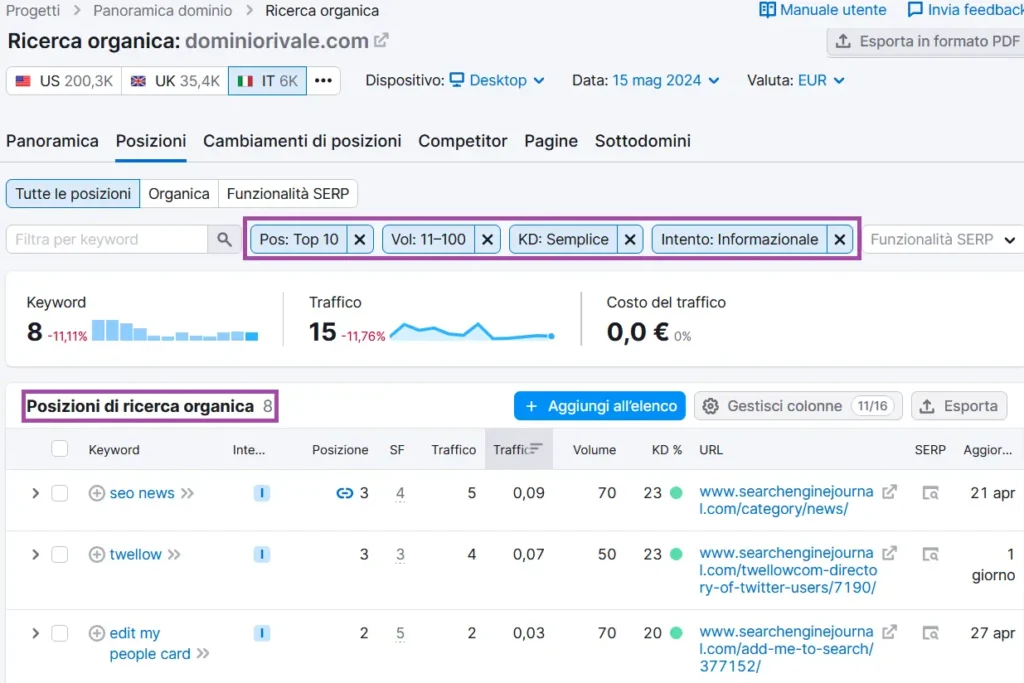The width and height of the screenshot is (1024, 683).
Task: Open external URL icon for twellow row
Action: (x=888, y=553)
